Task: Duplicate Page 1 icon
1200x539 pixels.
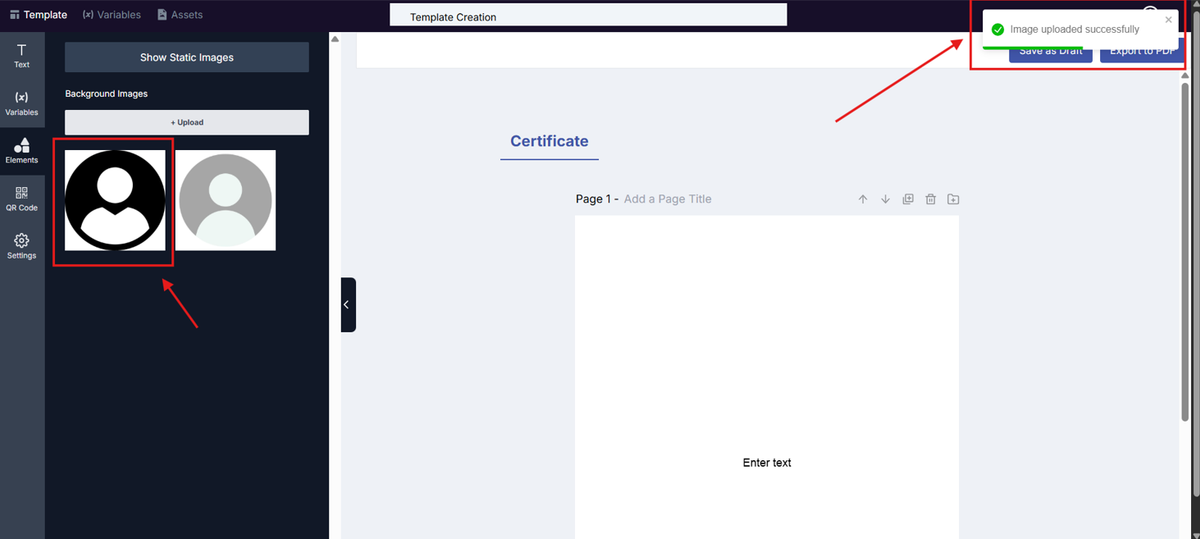Action: click(x=908, y=199)
